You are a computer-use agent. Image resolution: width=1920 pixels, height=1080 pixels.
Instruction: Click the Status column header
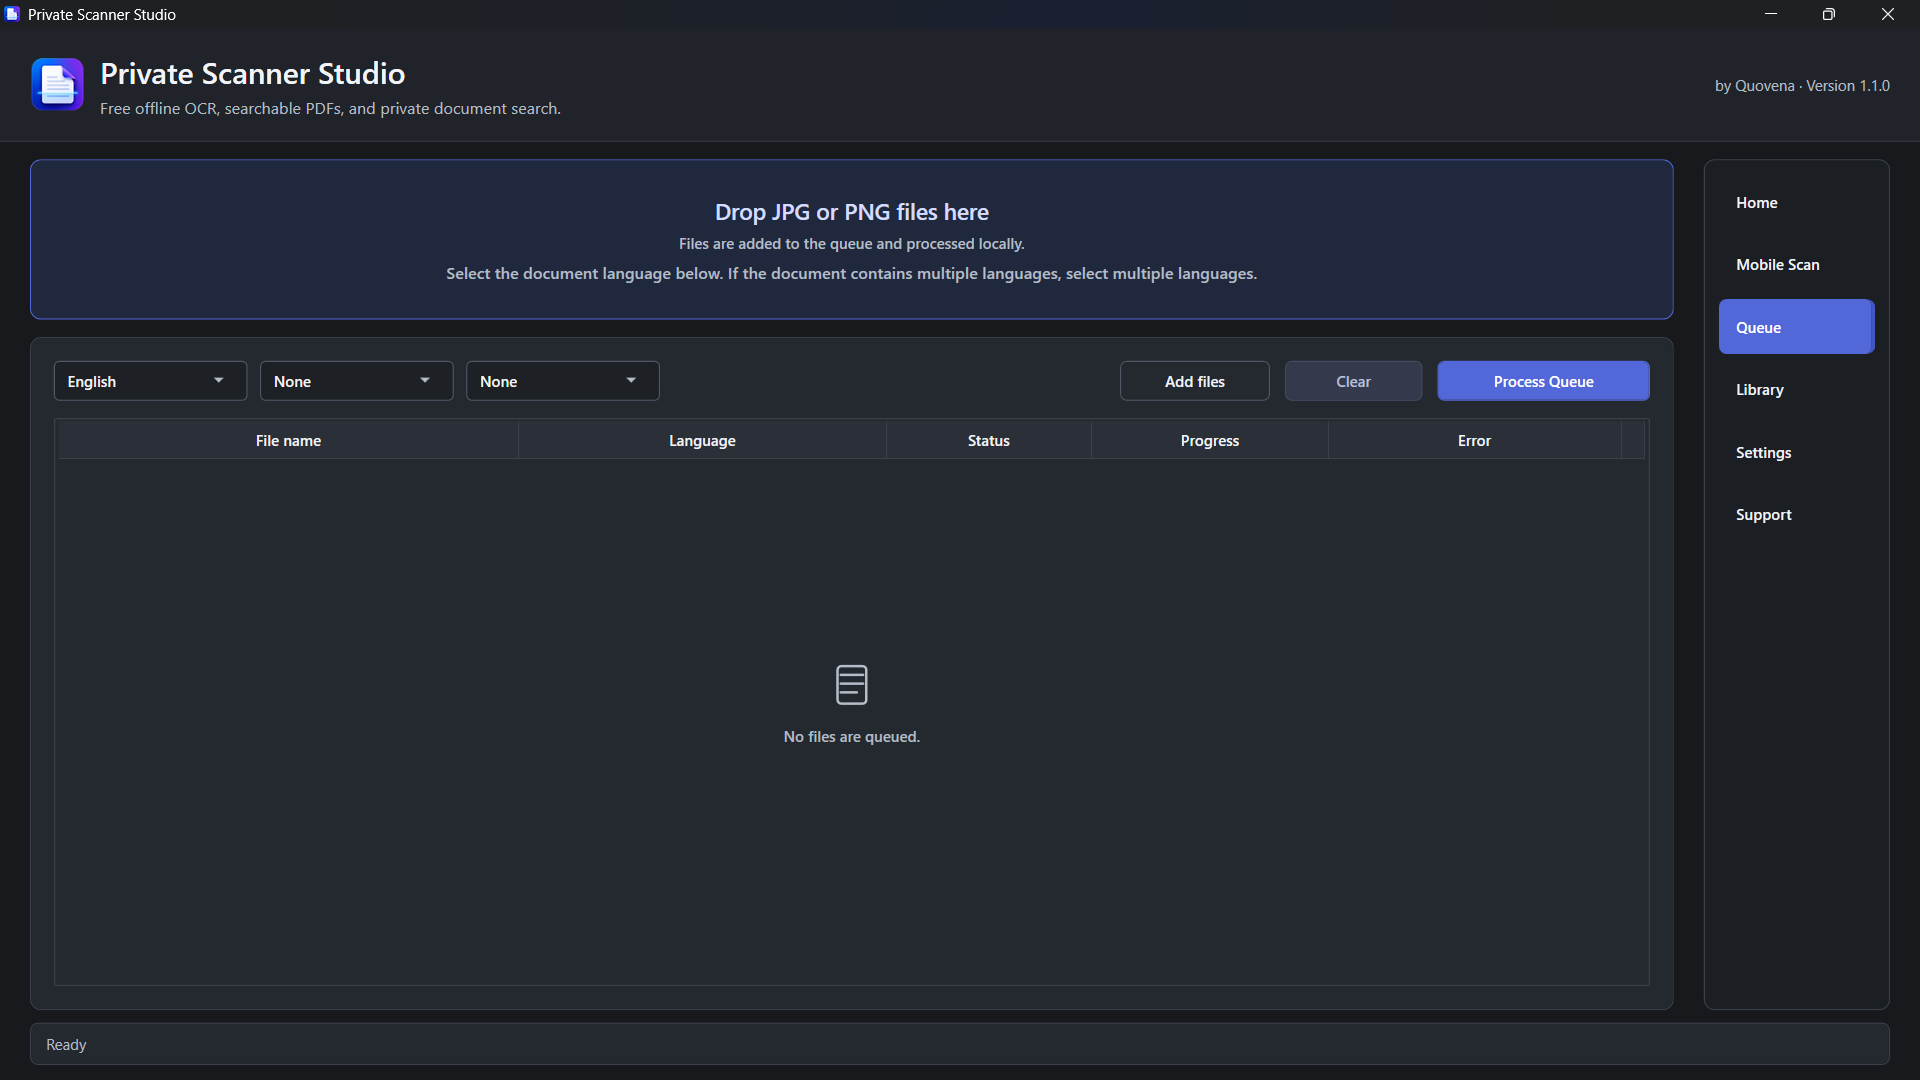point(988,440)
